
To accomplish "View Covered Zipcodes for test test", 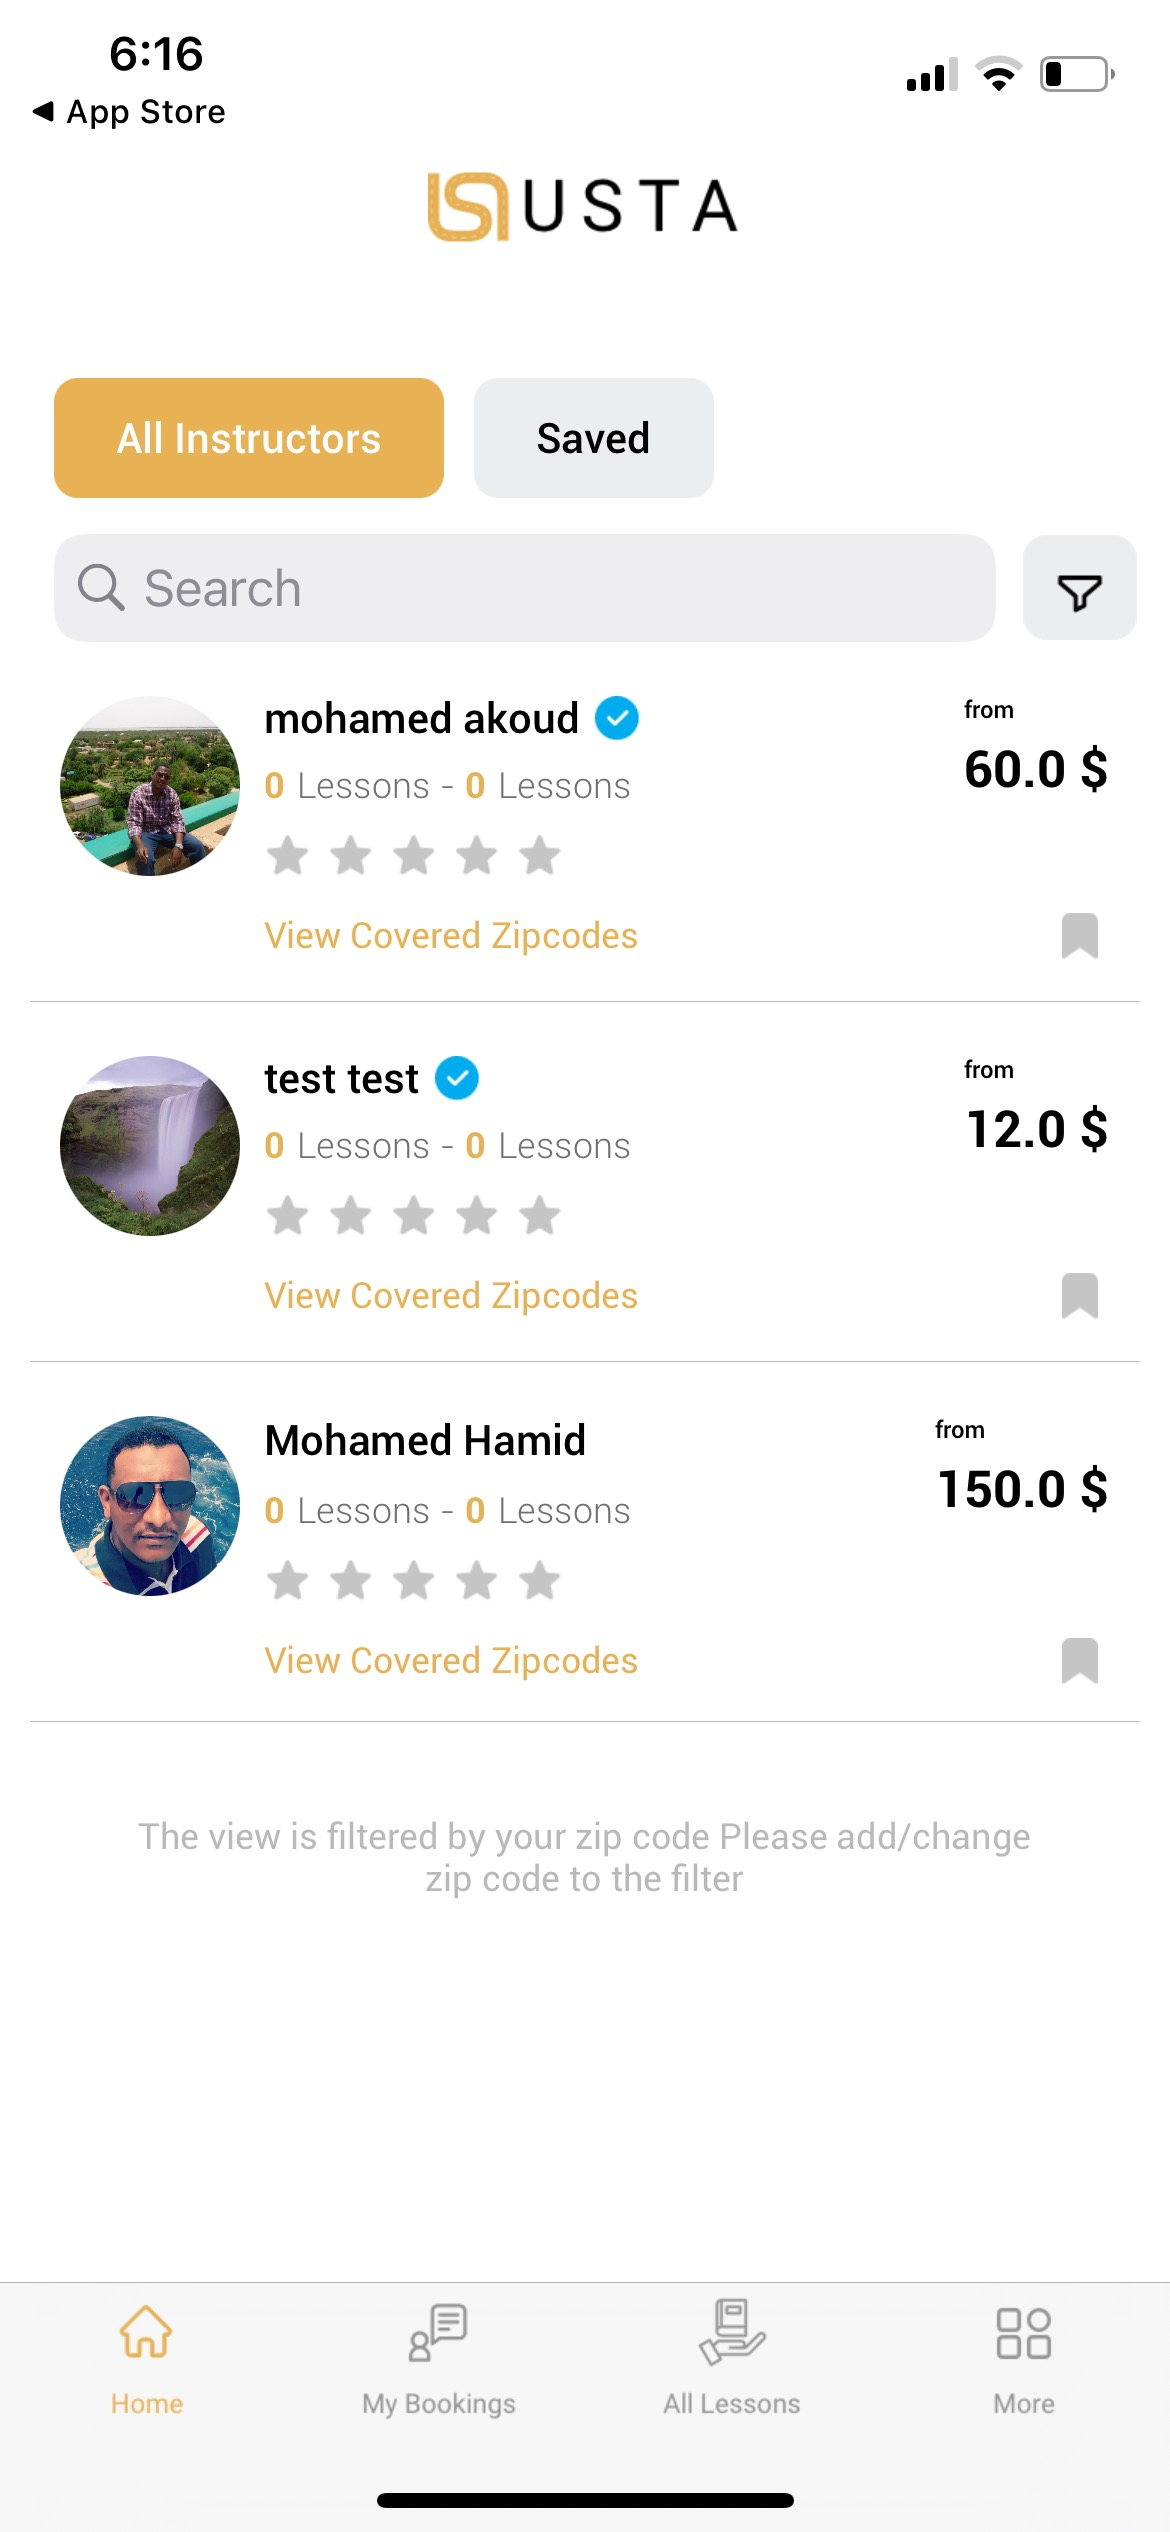I will tap(451, 1296).
